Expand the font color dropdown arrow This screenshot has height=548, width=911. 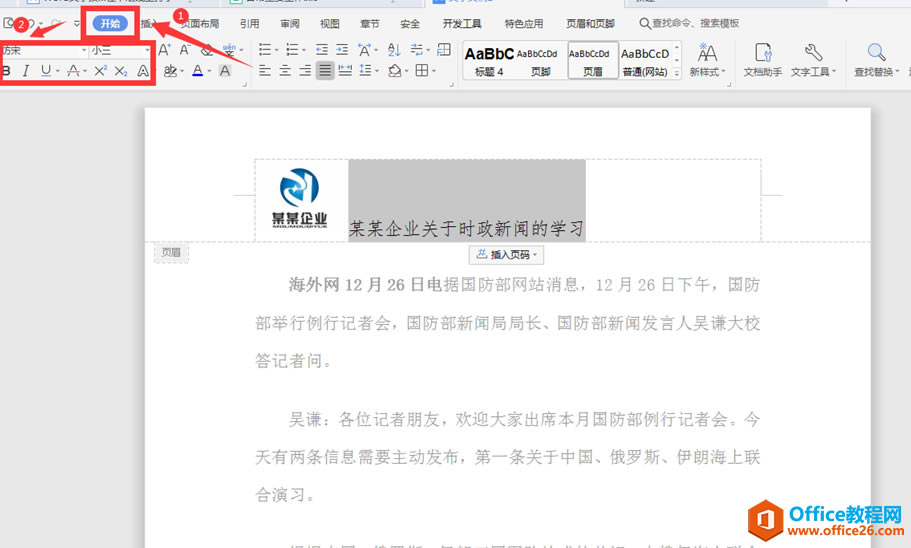(209, 71)
